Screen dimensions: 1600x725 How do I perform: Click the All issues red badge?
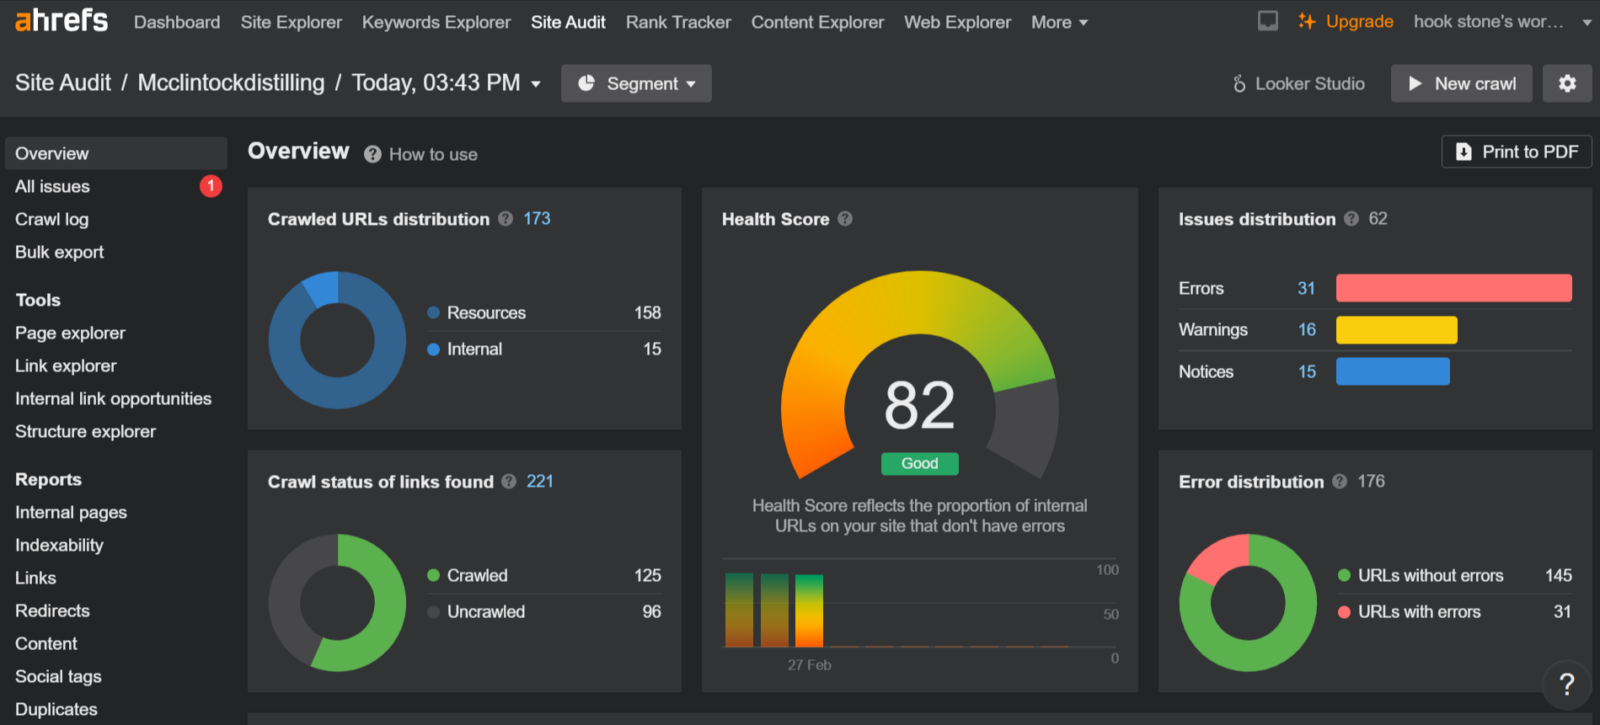click(x=211, y=186)
